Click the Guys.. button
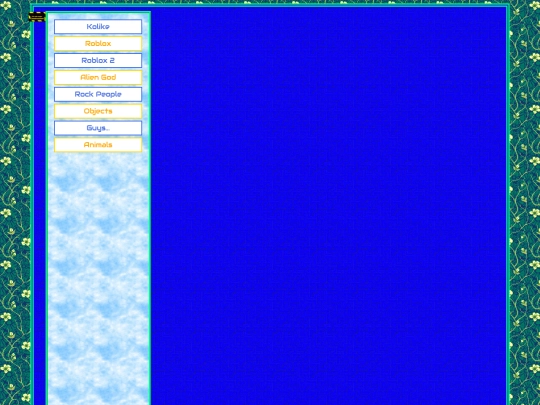 pos(98,128)
